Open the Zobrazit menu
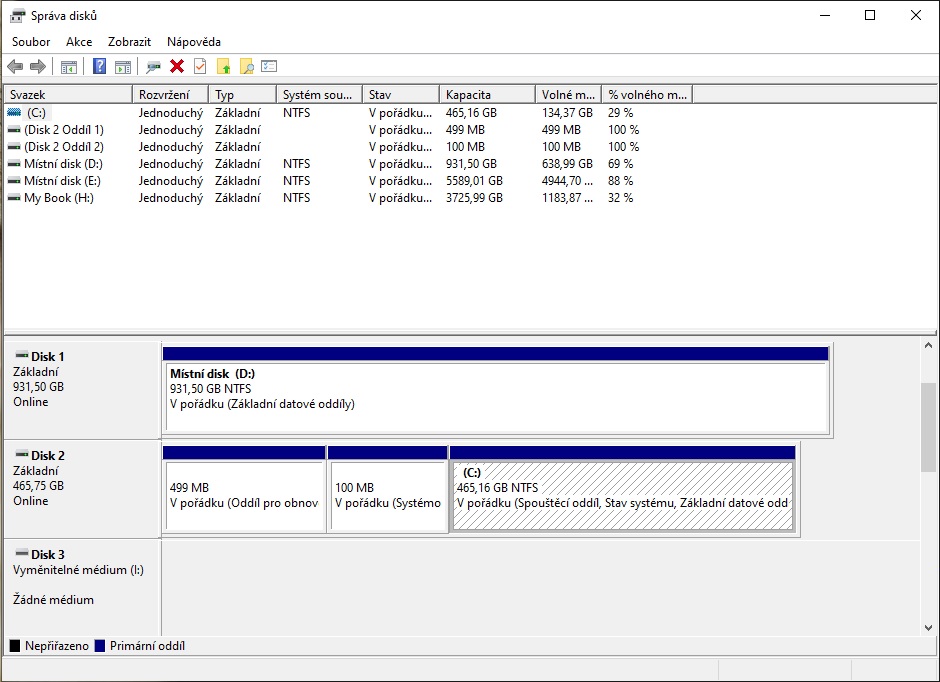This screenshot has height=682, width=940. coord(129,42)
